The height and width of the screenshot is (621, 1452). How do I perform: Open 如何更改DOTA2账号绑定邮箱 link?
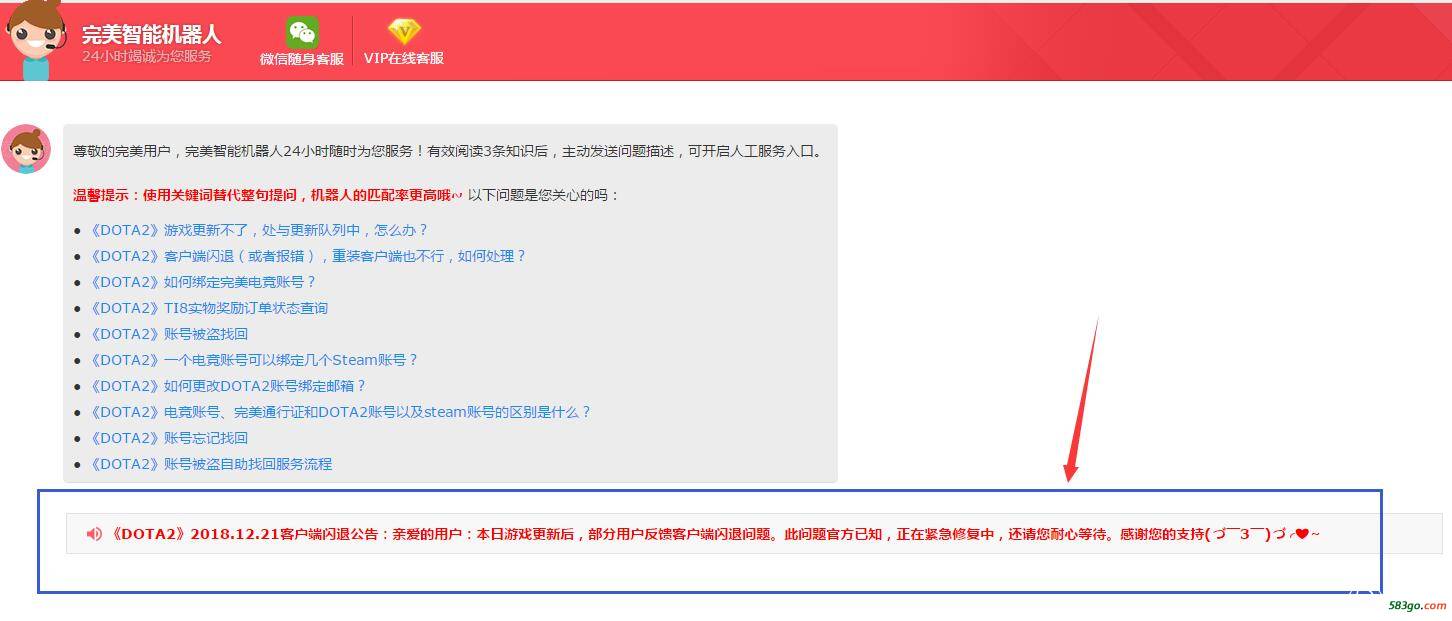pyautogui.click(x=228, y=386)
